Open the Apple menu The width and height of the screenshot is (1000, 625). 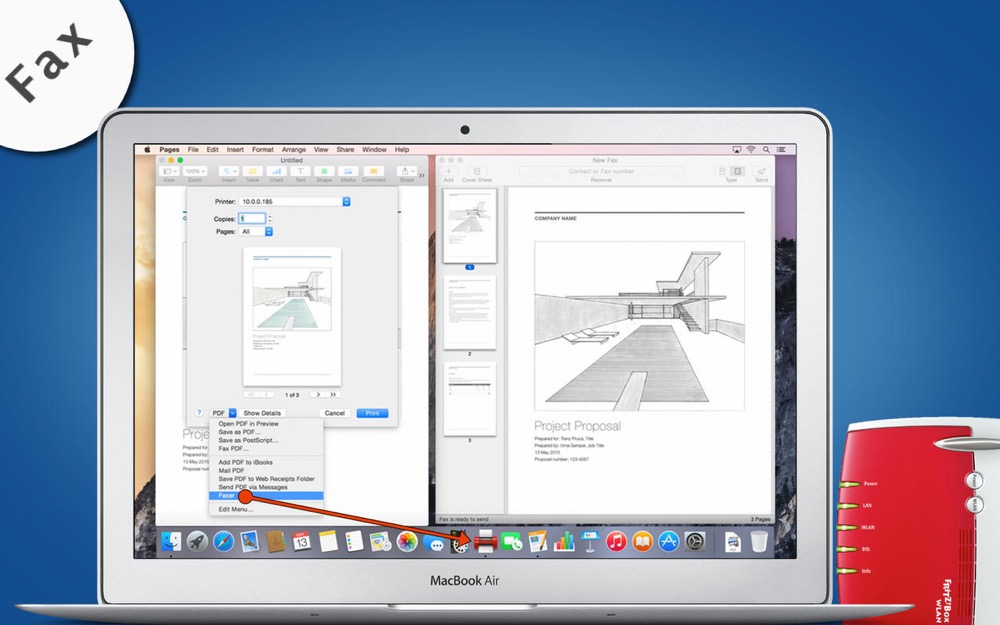coord(147,149)
